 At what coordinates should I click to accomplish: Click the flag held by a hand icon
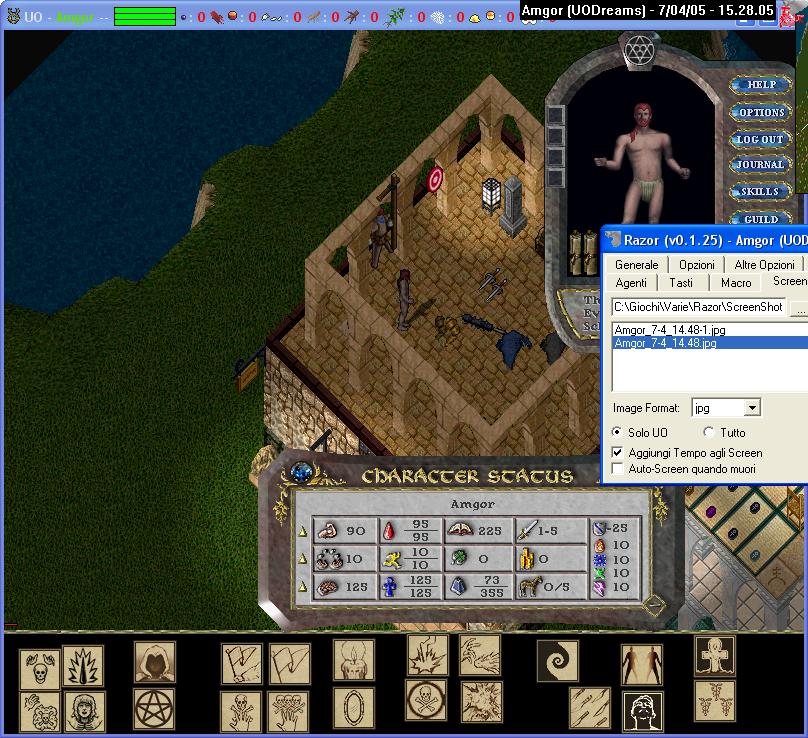pyautogui.click(x=242, y=664)
